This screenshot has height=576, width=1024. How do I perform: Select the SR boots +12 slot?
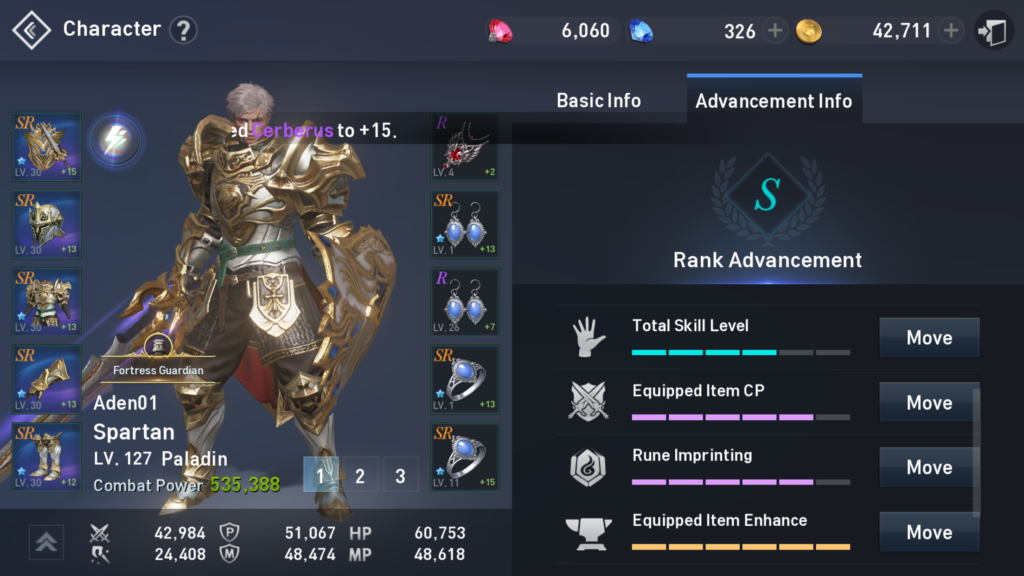point(46,456)
